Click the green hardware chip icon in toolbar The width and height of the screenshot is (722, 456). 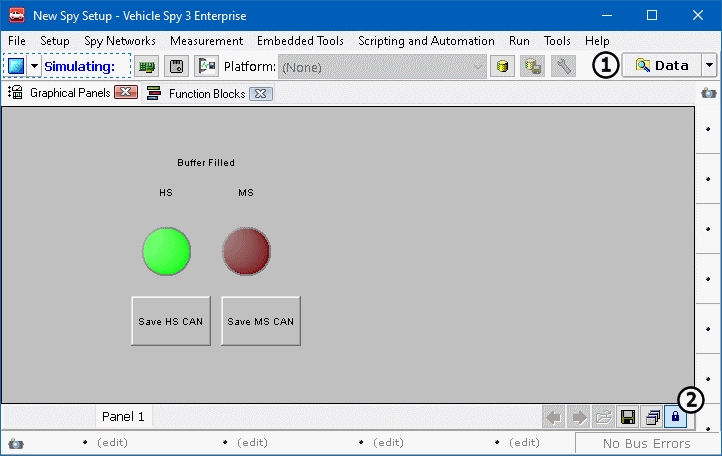click(148, 66)
